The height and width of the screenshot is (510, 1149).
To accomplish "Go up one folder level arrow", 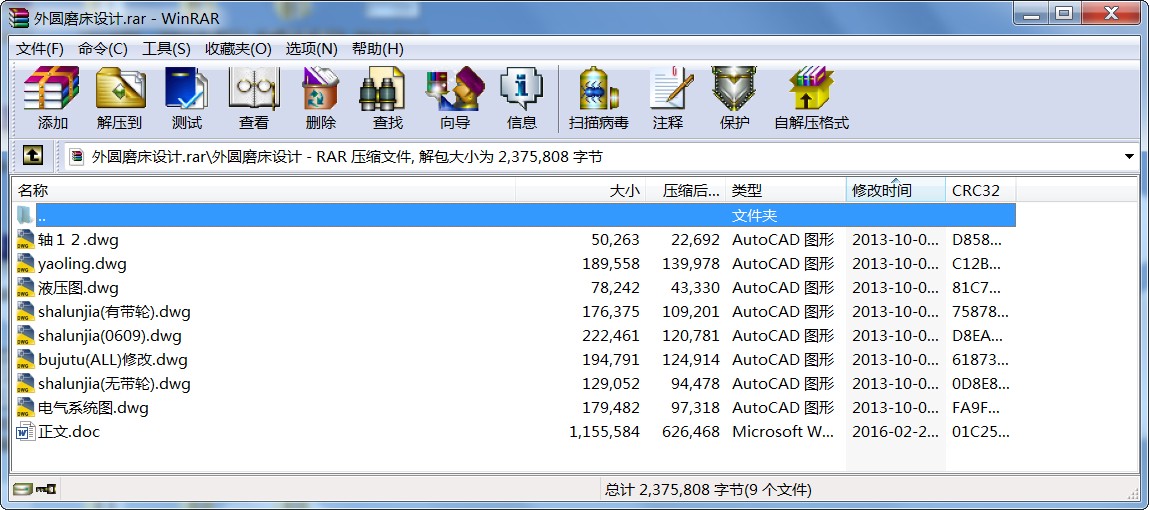I will (x=33, y=155).
